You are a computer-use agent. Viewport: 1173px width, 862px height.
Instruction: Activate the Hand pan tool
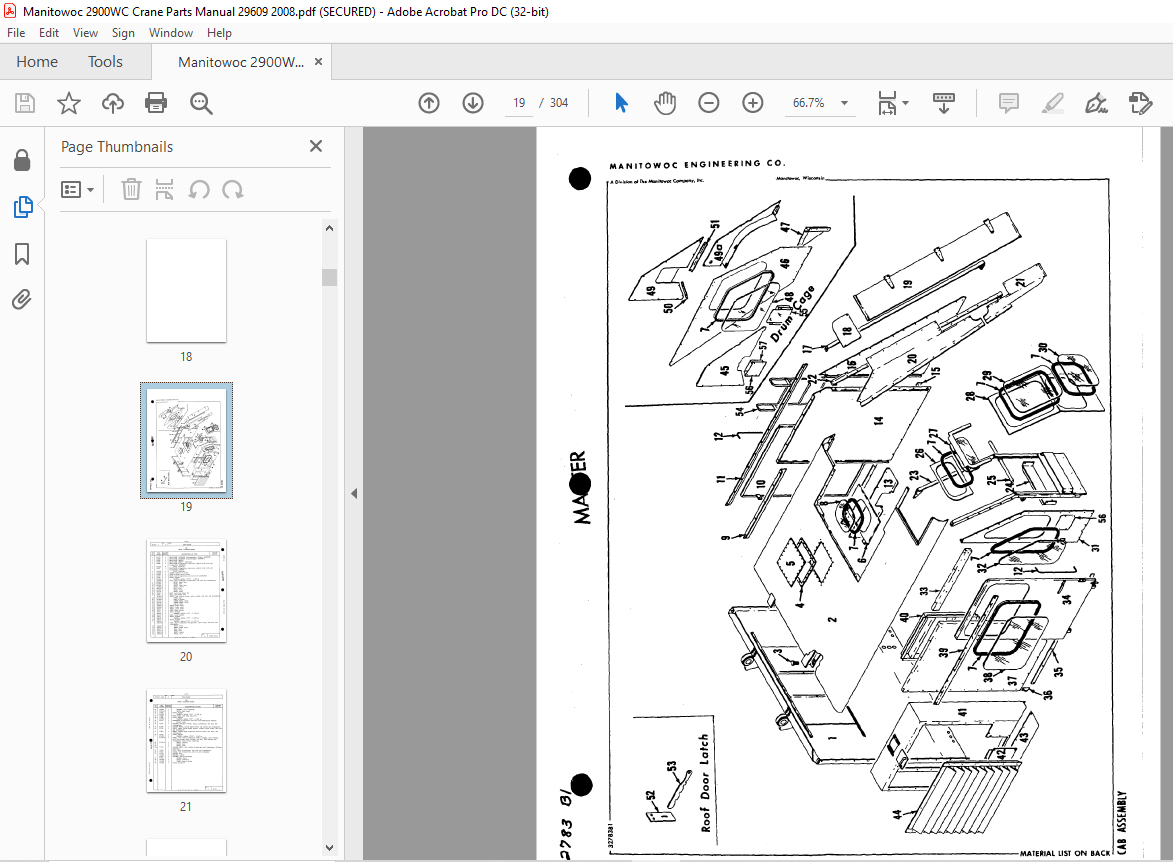pyautogui.click(x=664, y=103)
